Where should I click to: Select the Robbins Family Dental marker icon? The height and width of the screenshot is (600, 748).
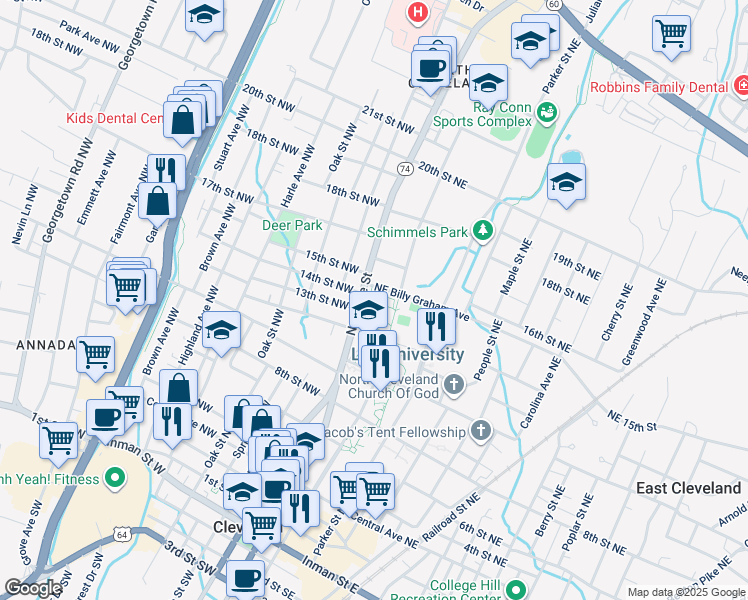(x=741, y=87)
